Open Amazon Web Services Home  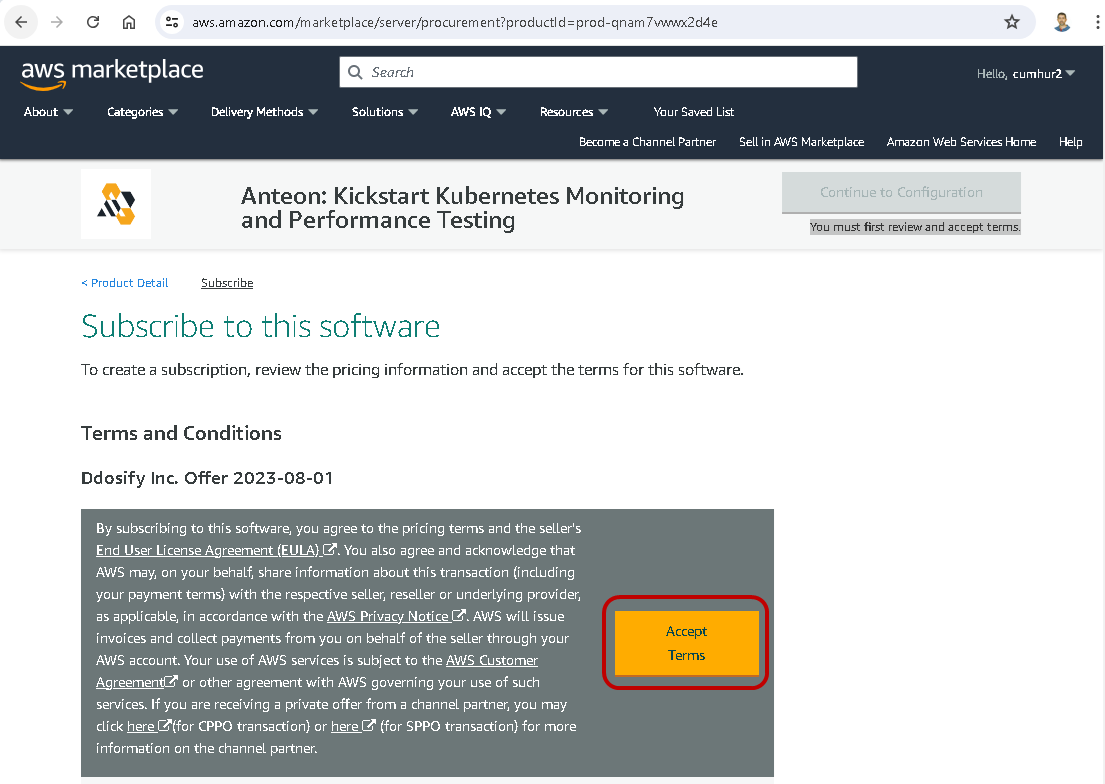[961, 142]
